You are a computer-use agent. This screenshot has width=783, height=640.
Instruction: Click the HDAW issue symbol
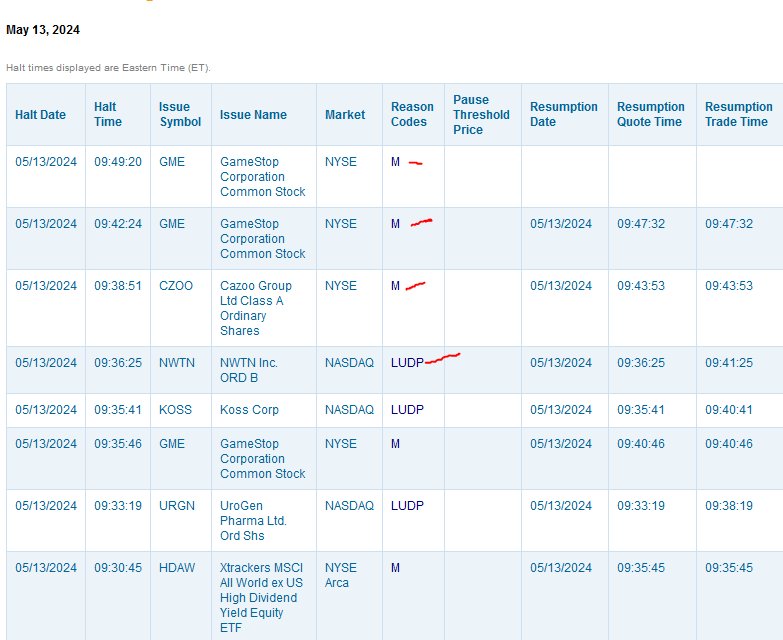coord(177,568)
